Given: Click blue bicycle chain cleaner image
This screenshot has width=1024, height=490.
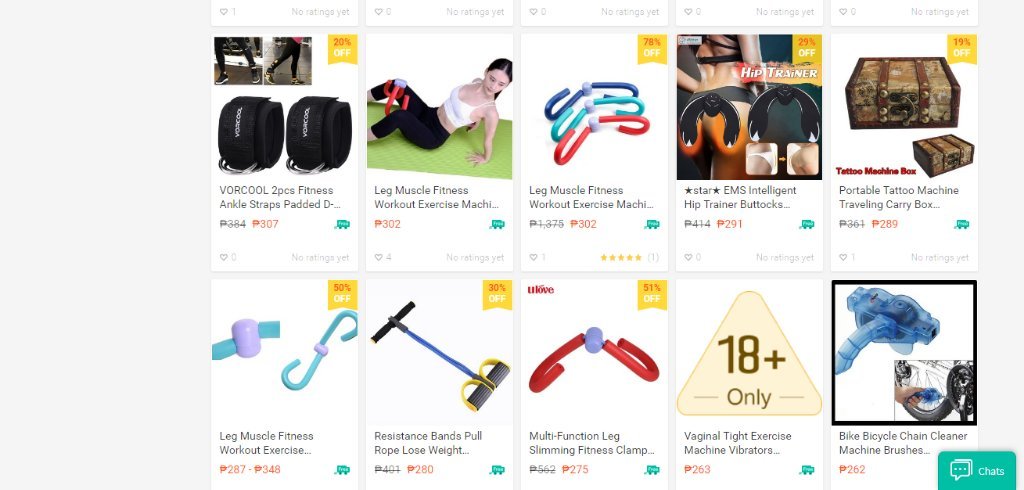Looking at the screenshot, I should pyautogui.click(x=904, y=353).
